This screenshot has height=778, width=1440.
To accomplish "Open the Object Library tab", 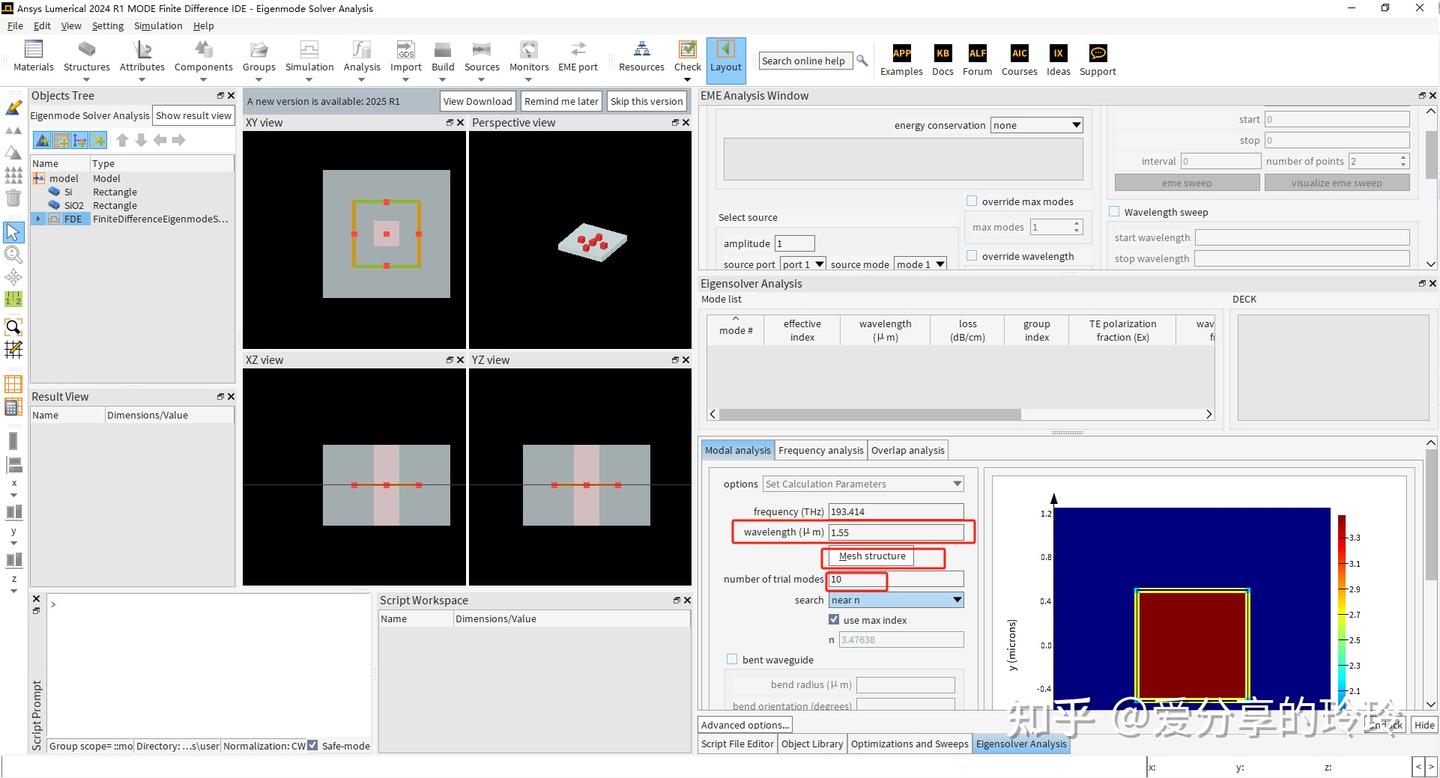I will click(x=812, y=744).
